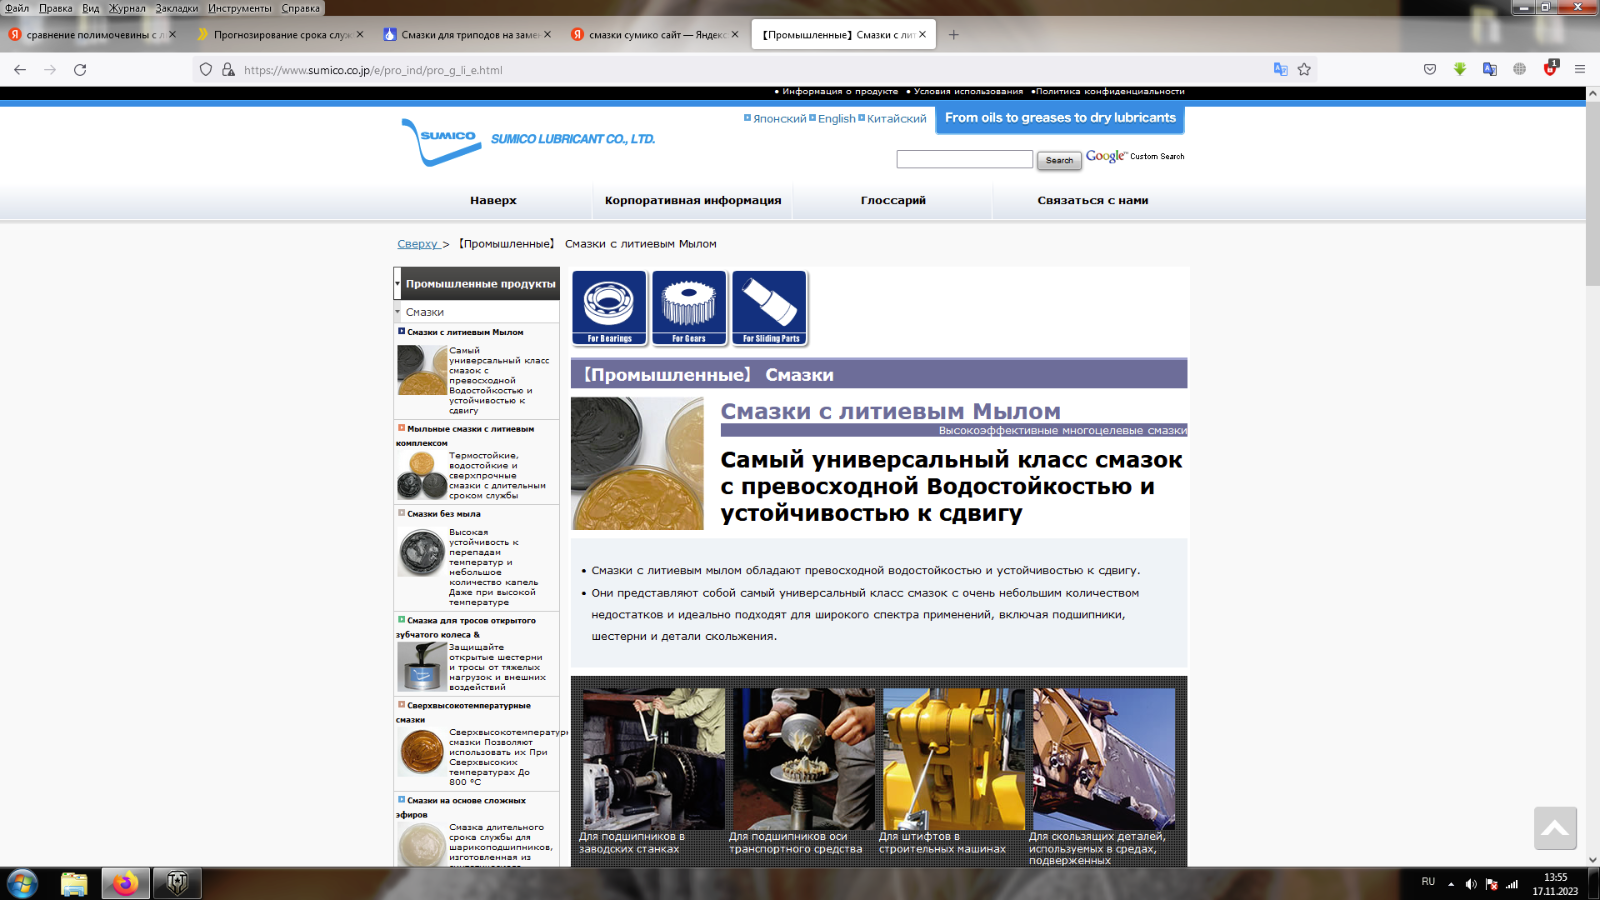Click the For Gears icon
This screenshot has height=900, width=1600.
(689, 308)
